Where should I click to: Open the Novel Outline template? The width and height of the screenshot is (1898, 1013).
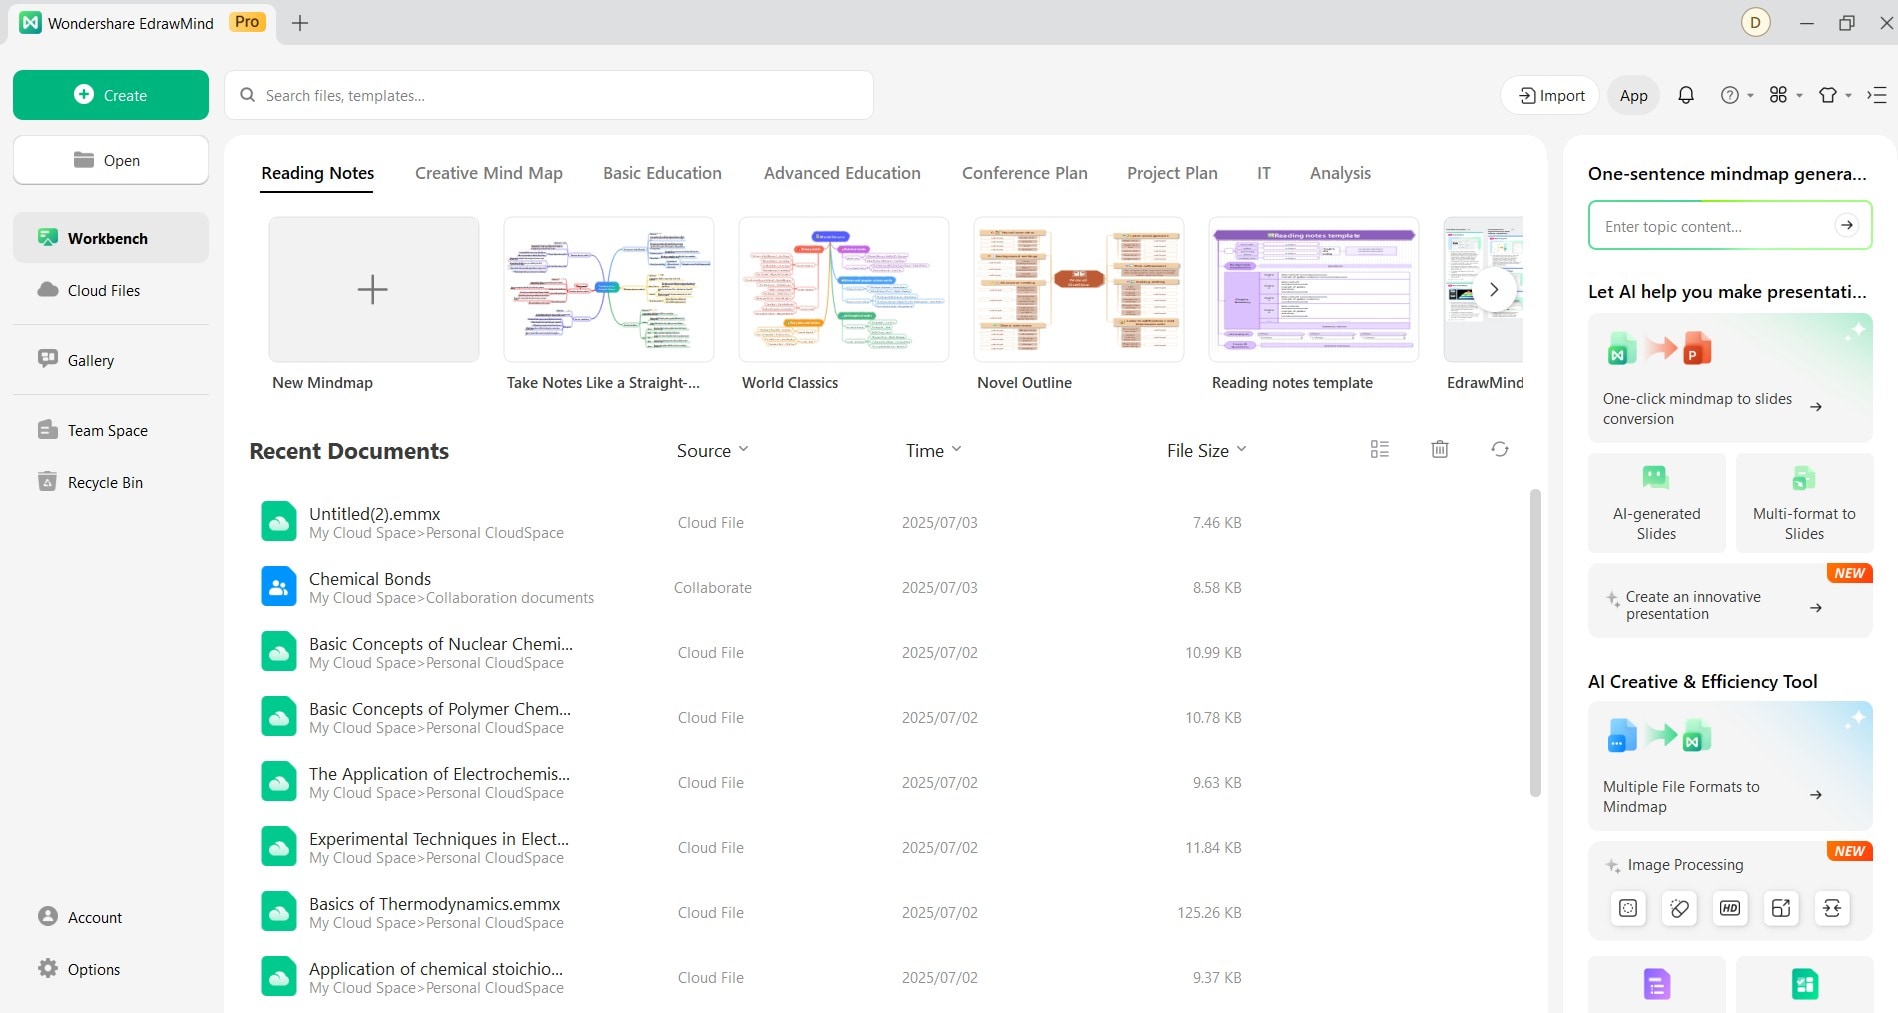pyautogui.click(x=1079, y=289)
